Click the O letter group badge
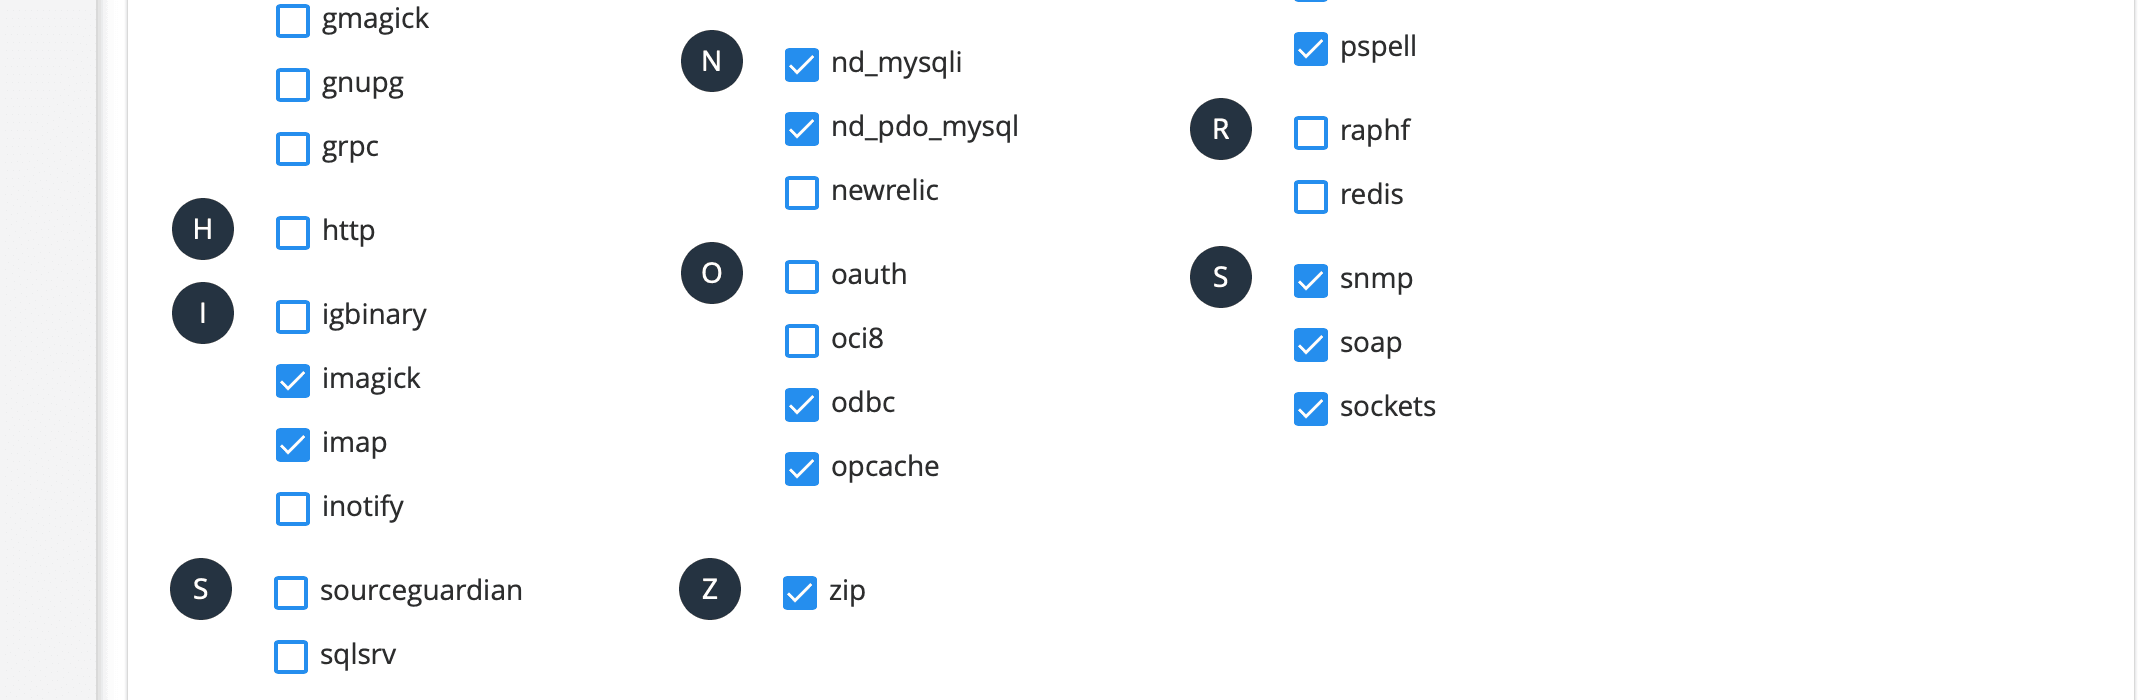 click(x=712, y=273)
